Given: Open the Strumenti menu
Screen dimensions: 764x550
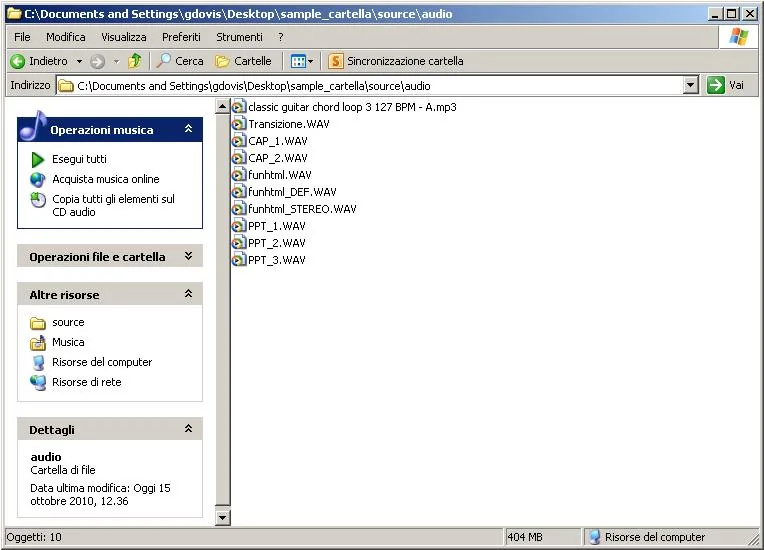Looking at the screenshot, I should pos(239,37).
